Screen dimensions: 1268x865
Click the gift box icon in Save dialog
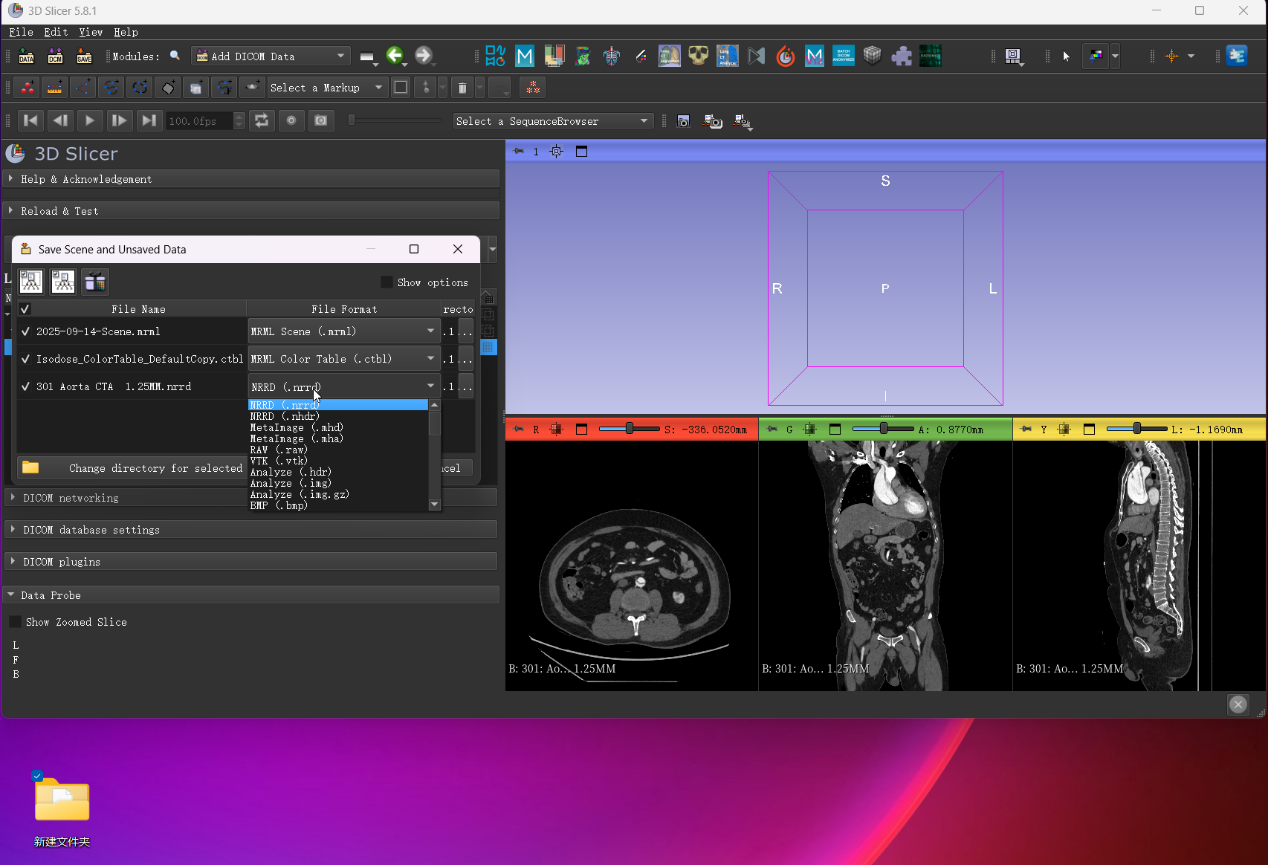(95, 282)
